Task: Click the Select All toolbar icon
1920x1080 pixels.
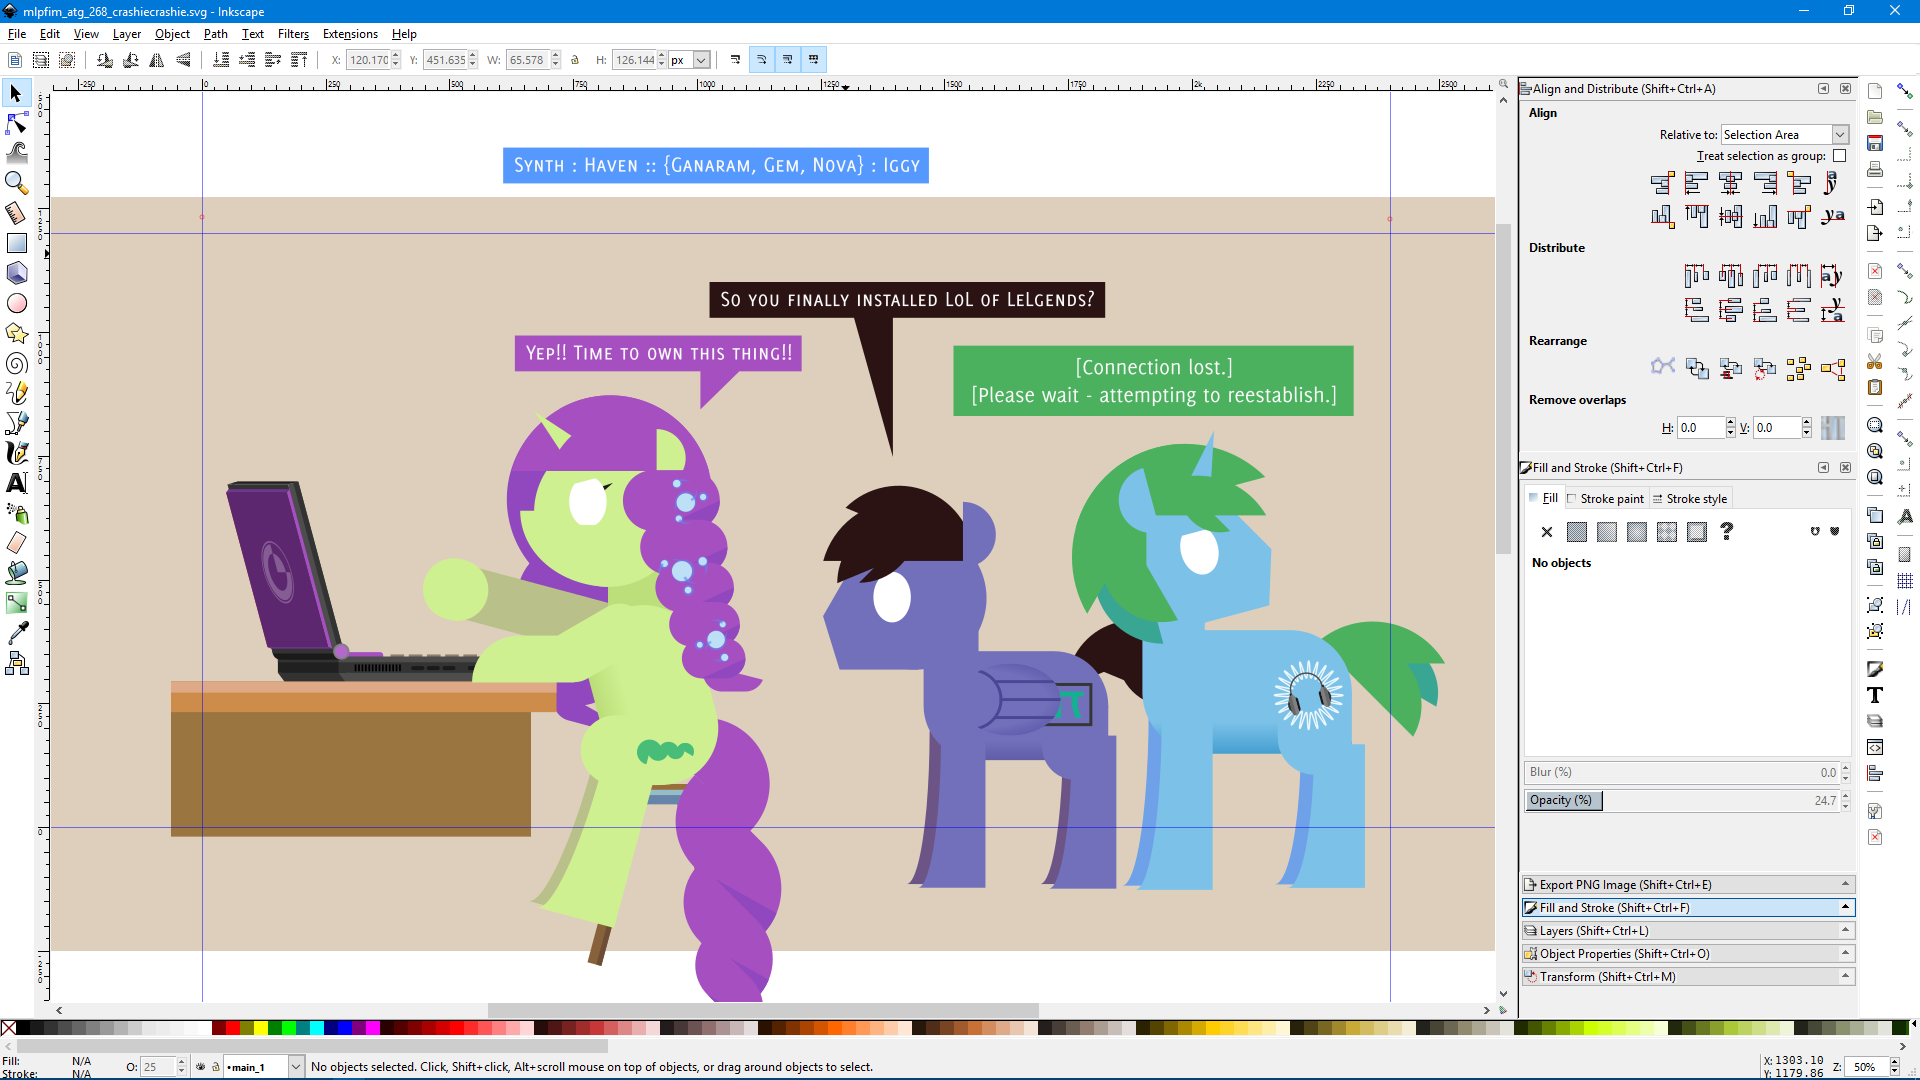Action: tap(15, 60)
